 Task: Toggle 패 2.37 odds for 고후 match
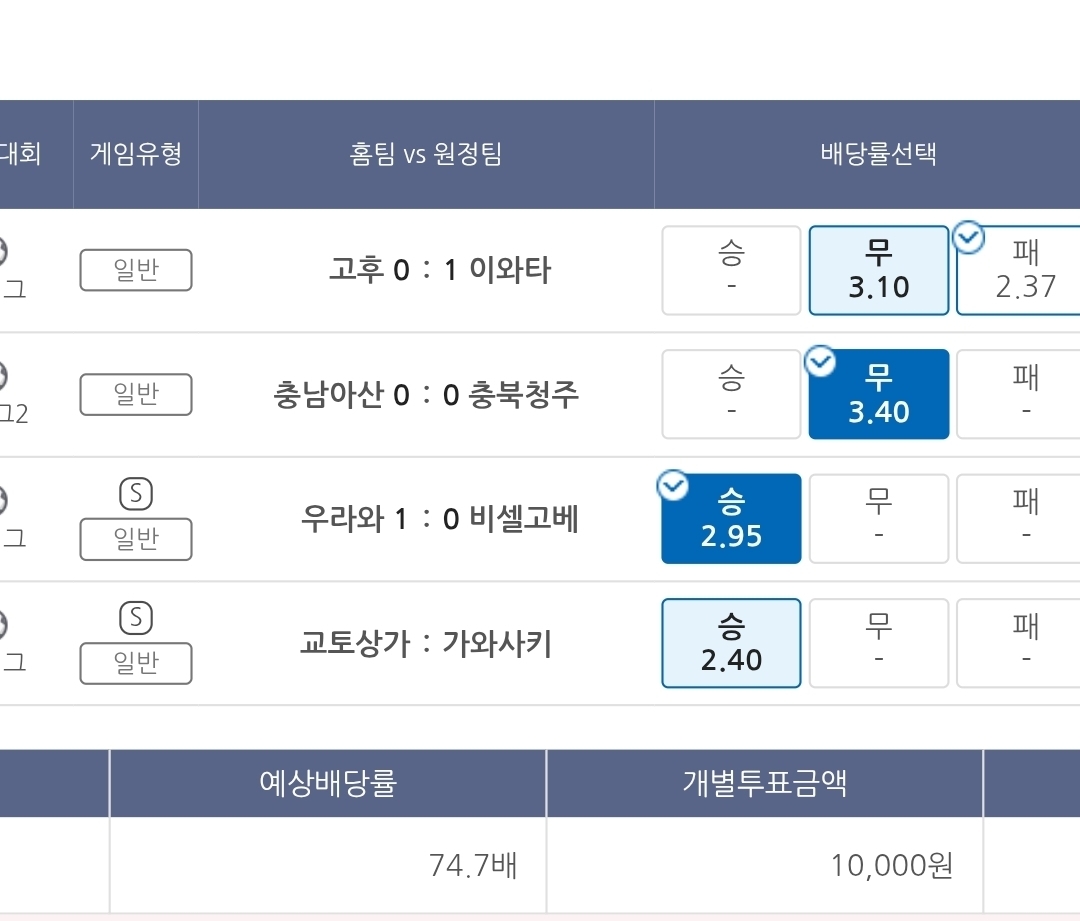click(1020, 270)
